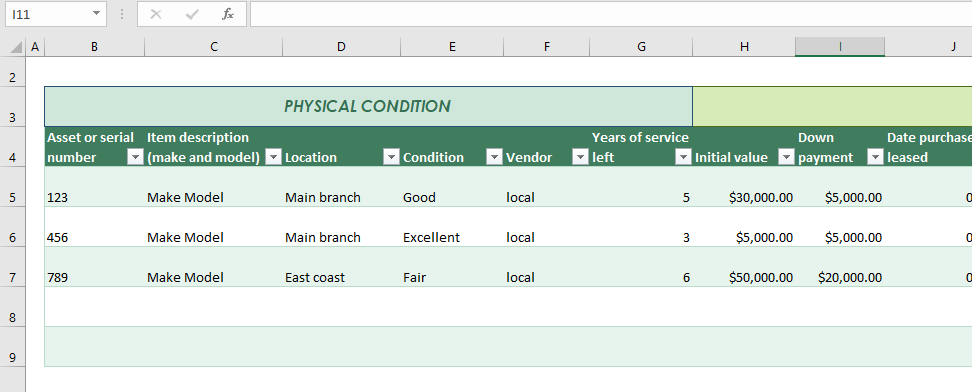
Task: Open the Initial value filter dropdown
Action: [x=786, y=158]
